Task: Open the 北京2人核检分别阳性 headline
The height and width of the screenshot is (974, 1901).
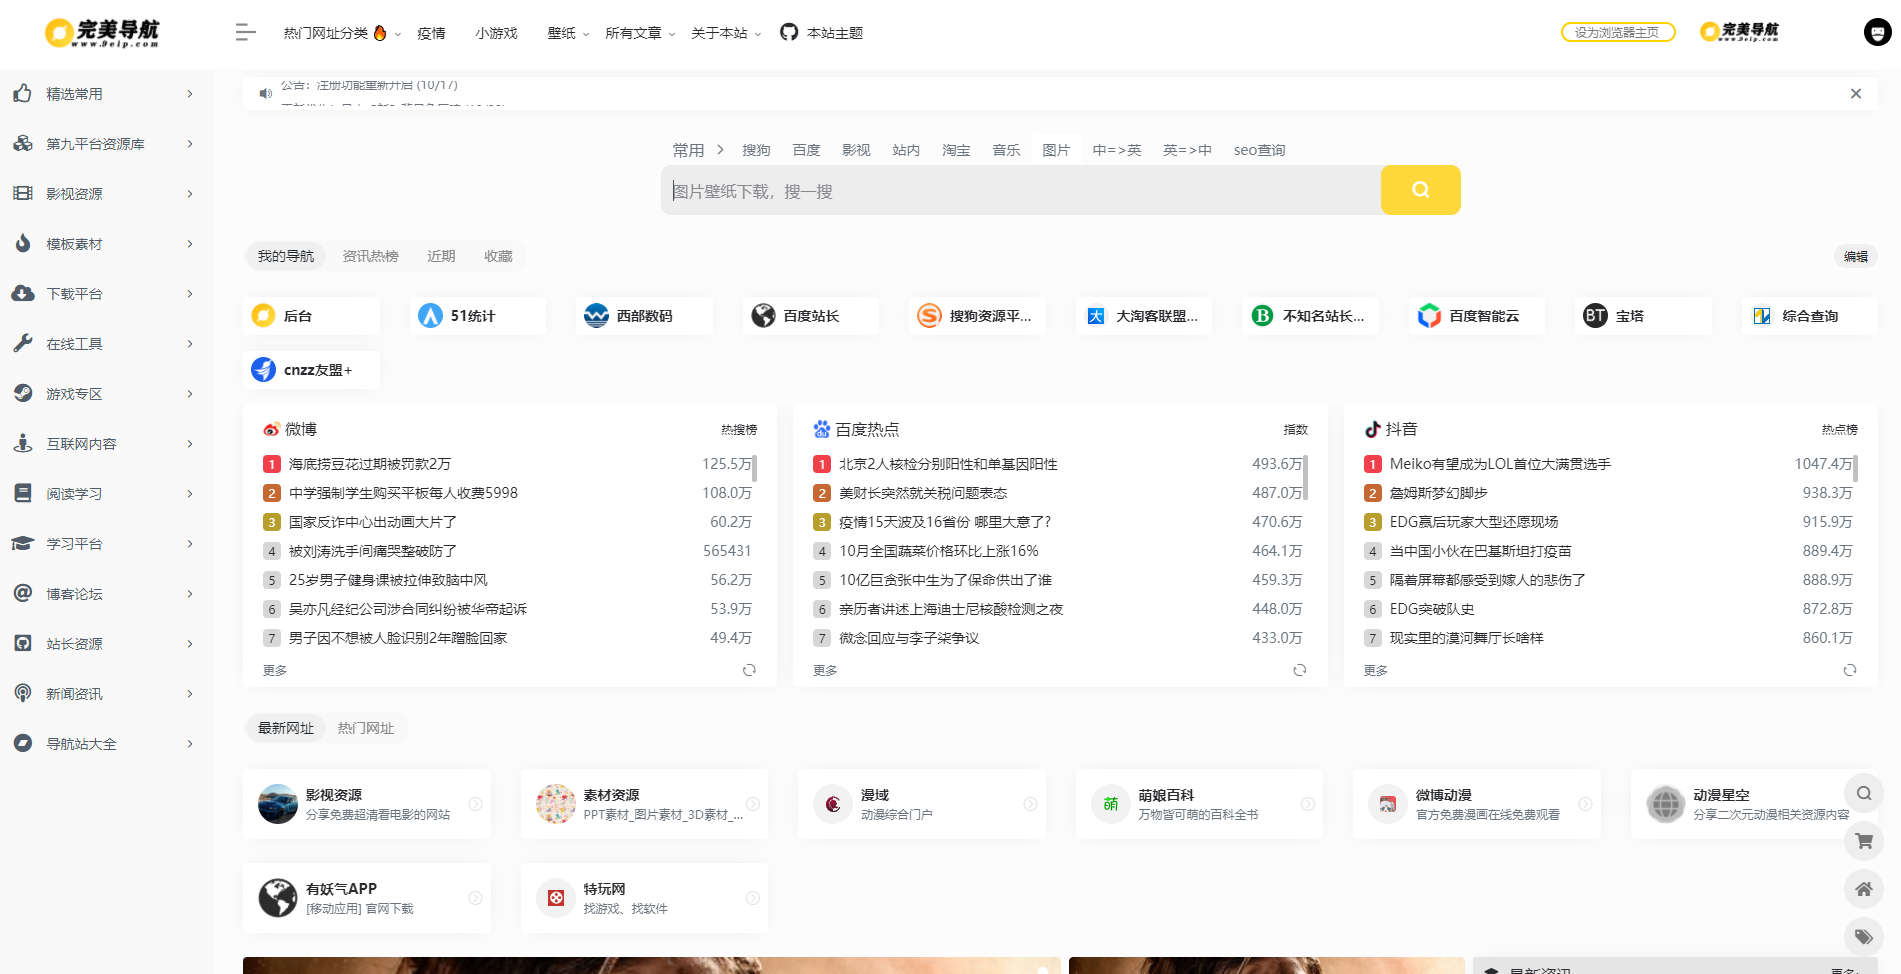Action: [948, 464]
